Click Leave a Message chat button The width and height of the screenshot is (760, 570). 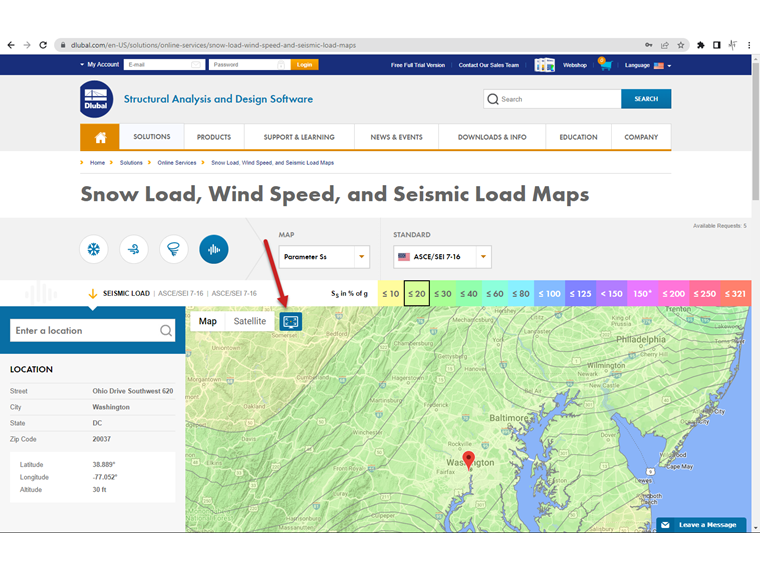(x=701, y=525)
